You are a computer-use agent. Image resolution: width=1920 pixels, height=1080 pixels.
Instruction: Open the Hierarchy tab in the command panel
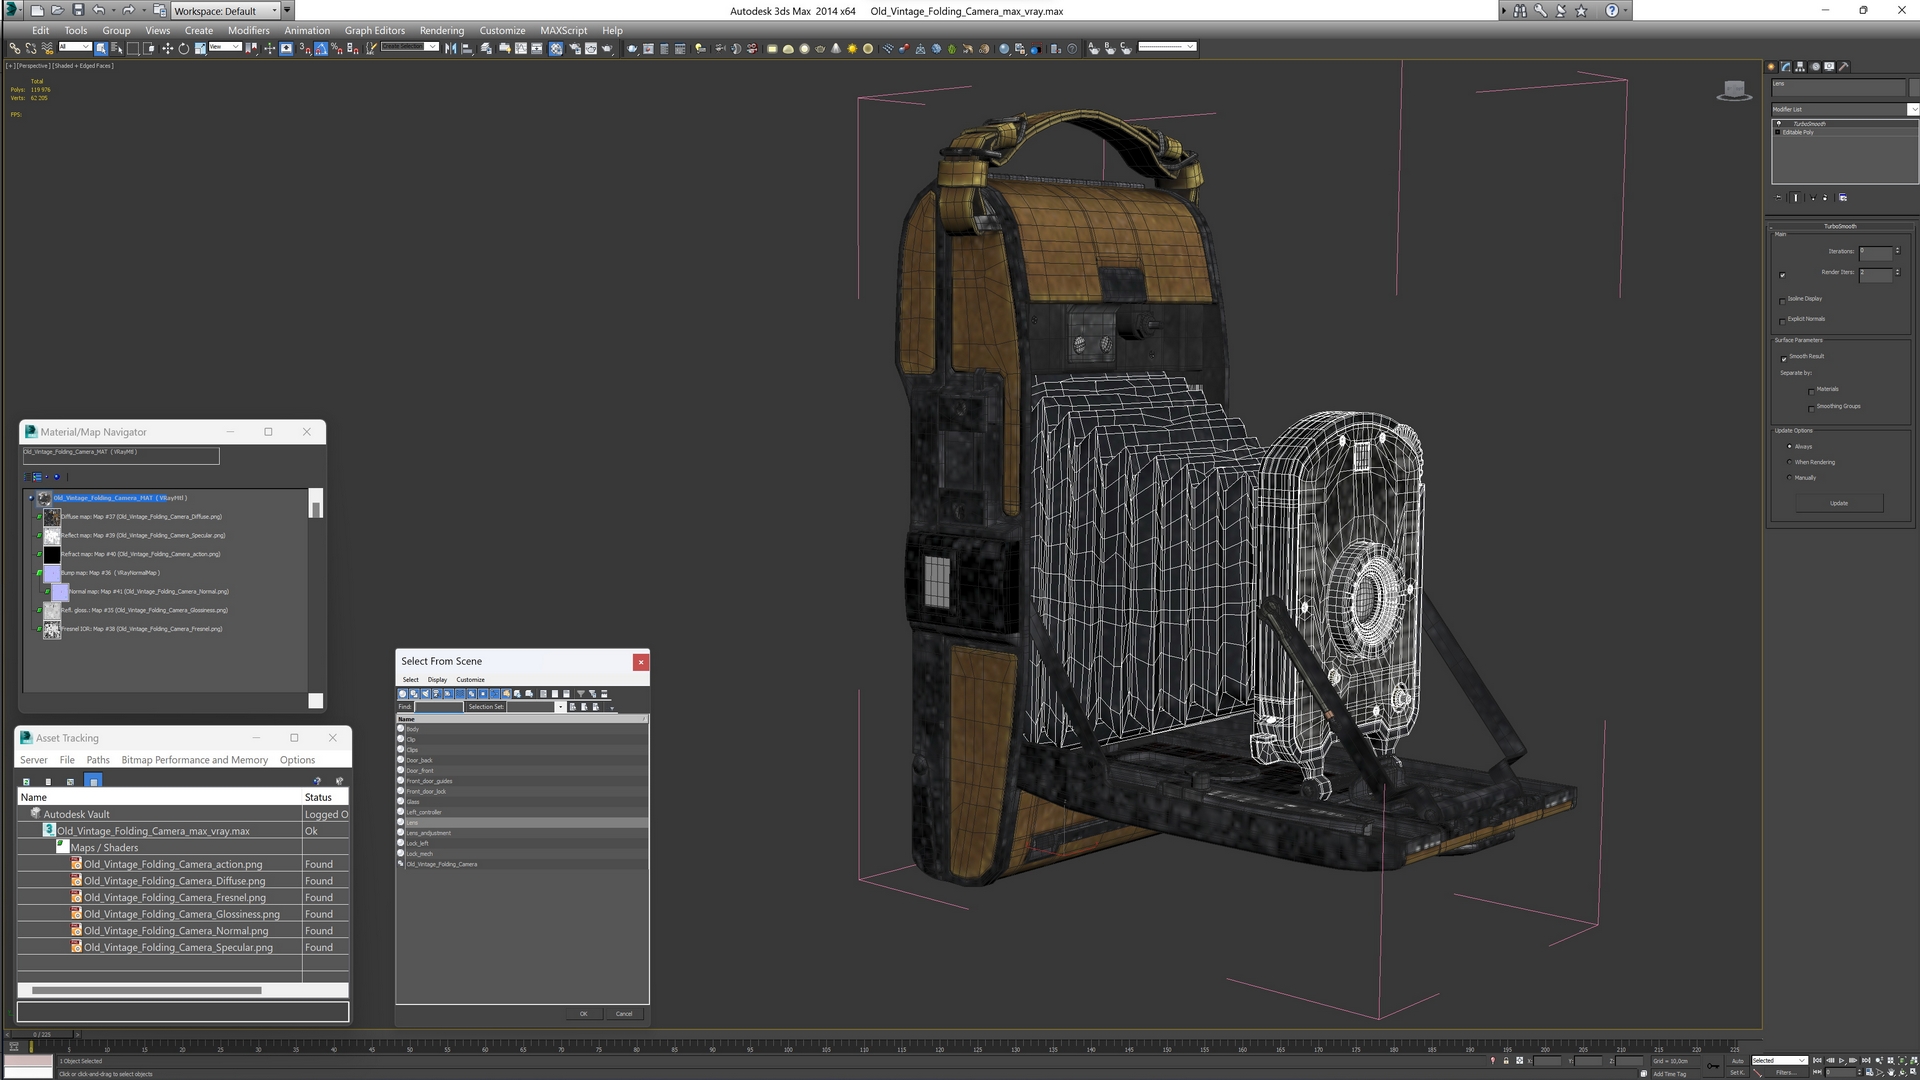tap(1800, 67)
